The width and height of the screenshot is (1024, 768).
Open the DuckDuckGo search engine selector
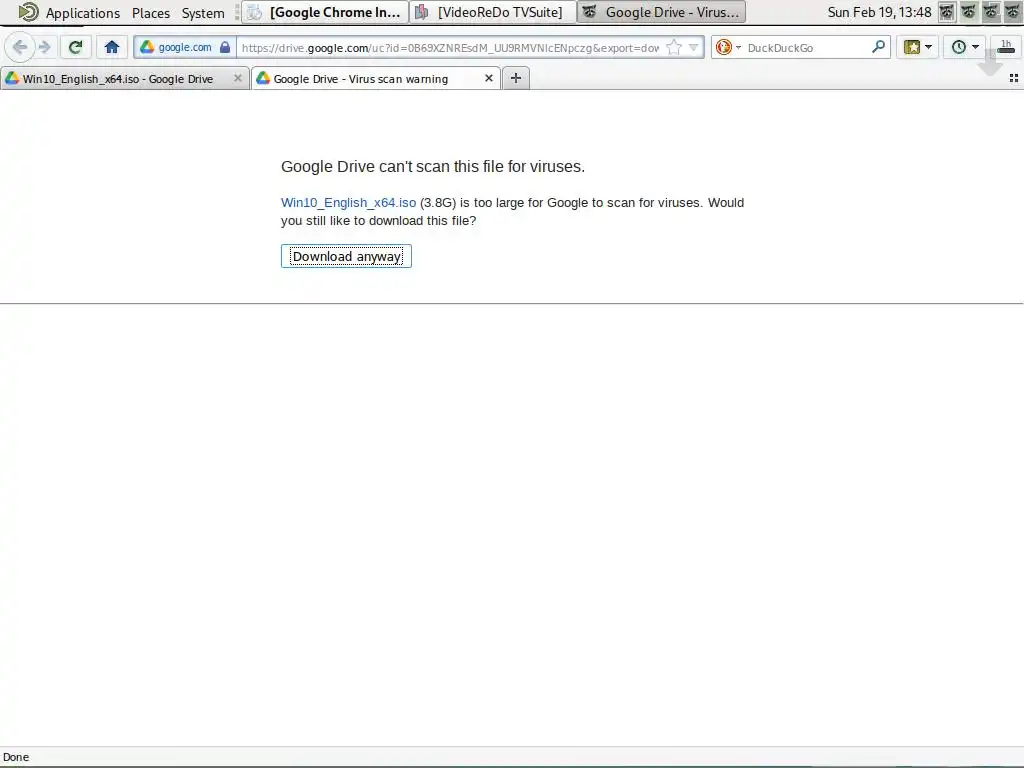coord(728,47)
